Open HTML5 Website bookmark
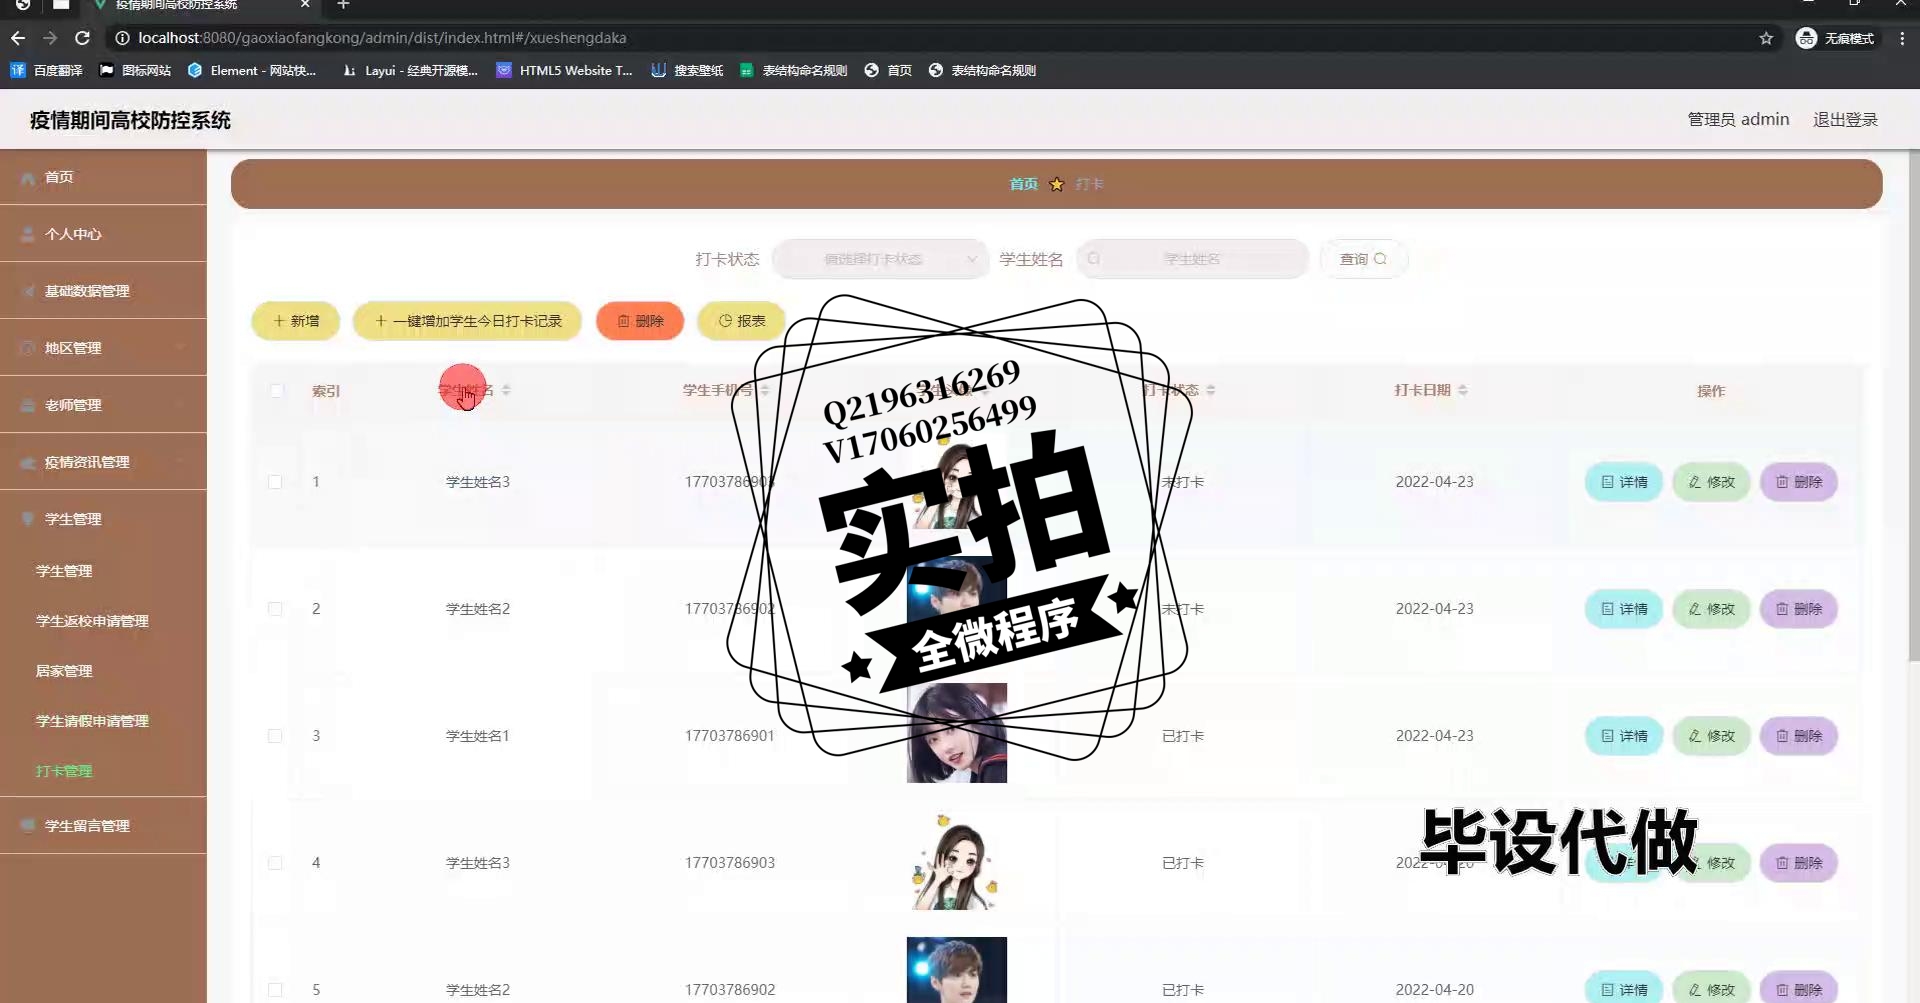Screen dimensions: 1920x1003 tap(564, 70)
